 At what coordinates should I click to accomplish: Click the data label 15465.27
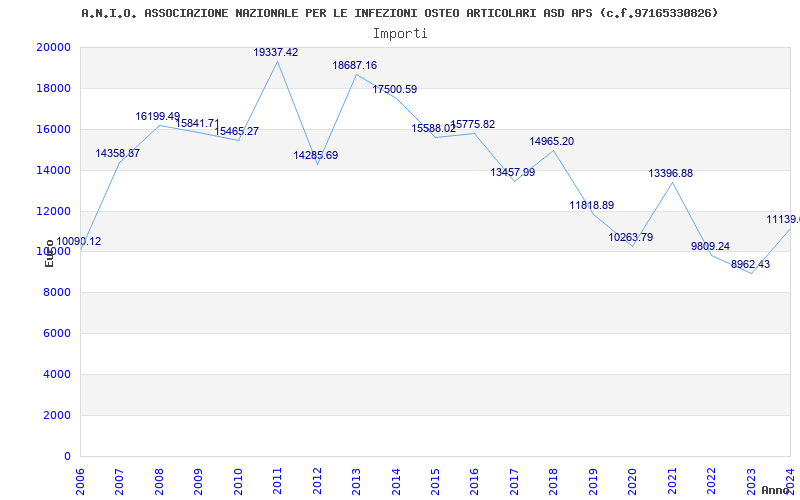click(x=236, y=131)
